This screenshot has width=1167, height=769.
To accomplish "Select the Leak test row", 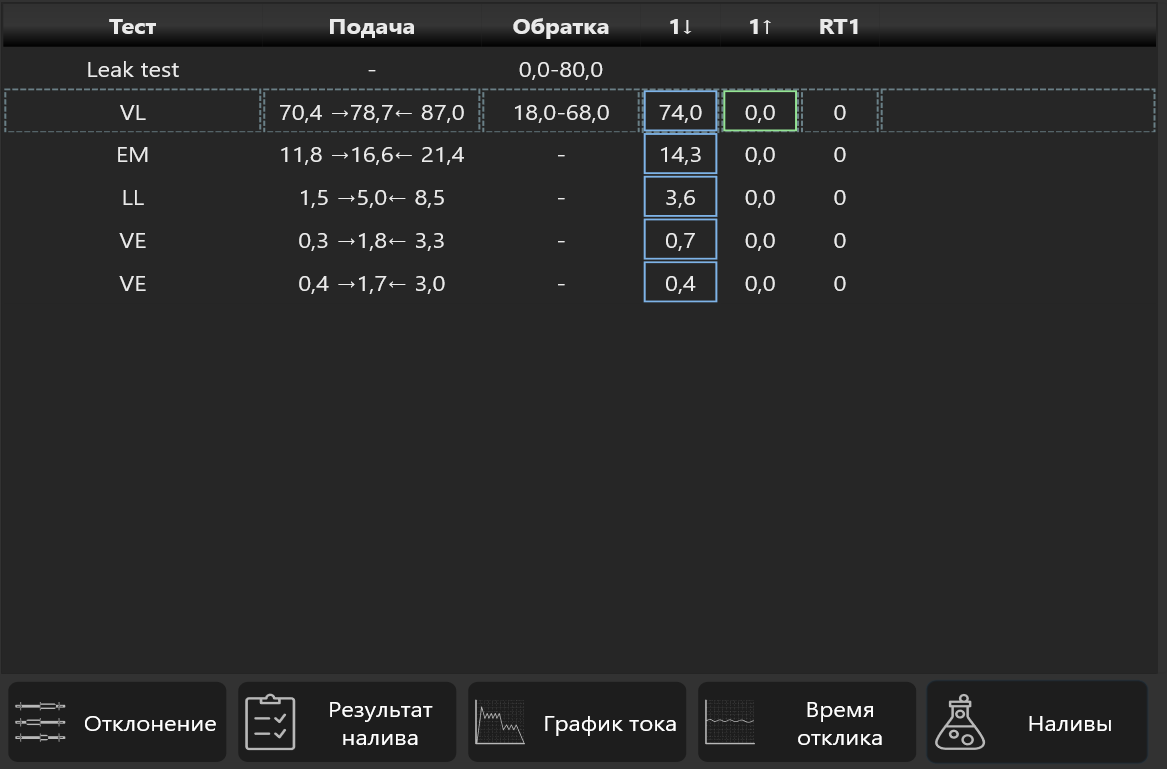I will pos(579,69).
